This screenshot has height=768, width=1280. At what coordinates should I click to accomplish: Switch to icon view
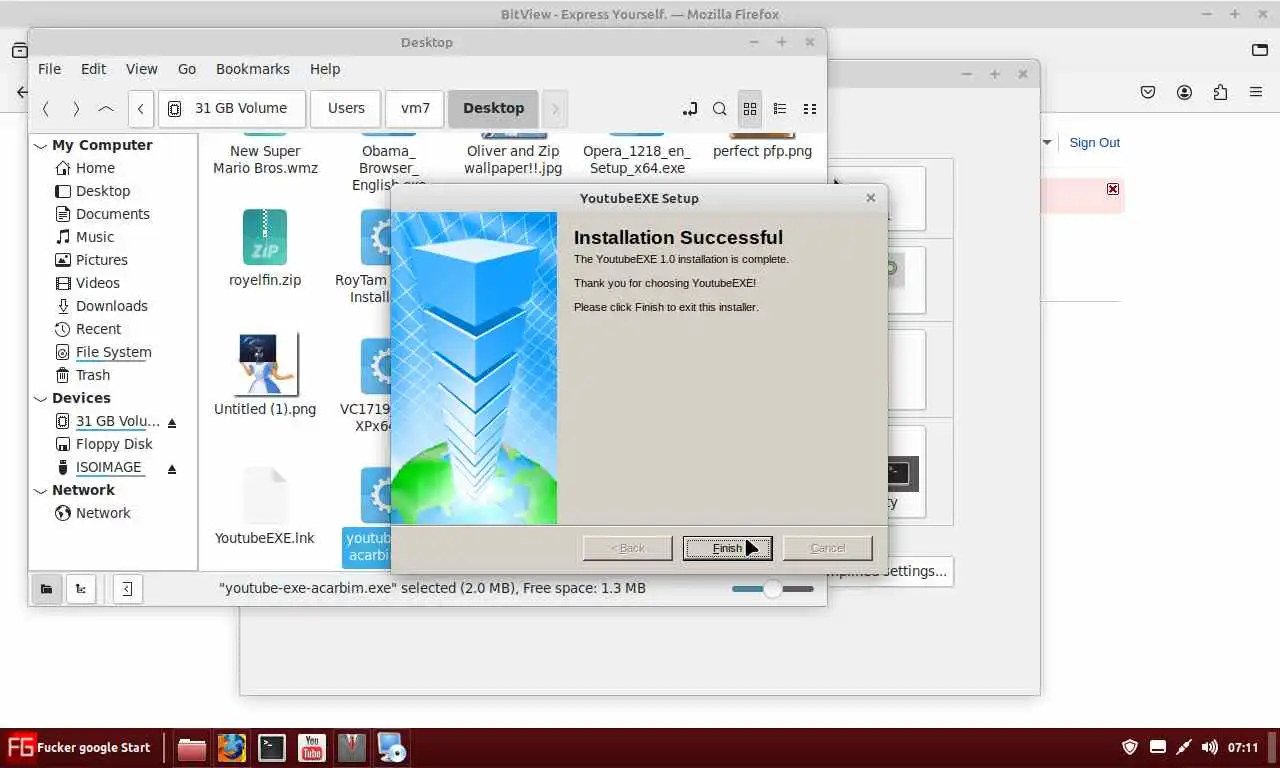(x=750, y=109)
